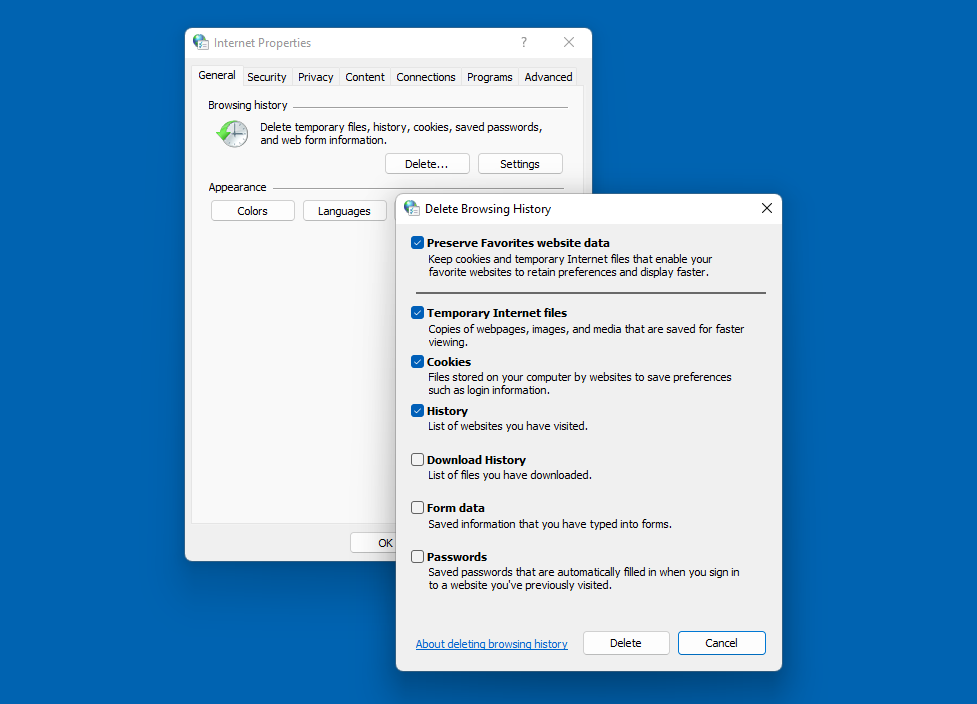977x704 pixels.
Task: Switch to the Connections tab
Action: [425, 76]
